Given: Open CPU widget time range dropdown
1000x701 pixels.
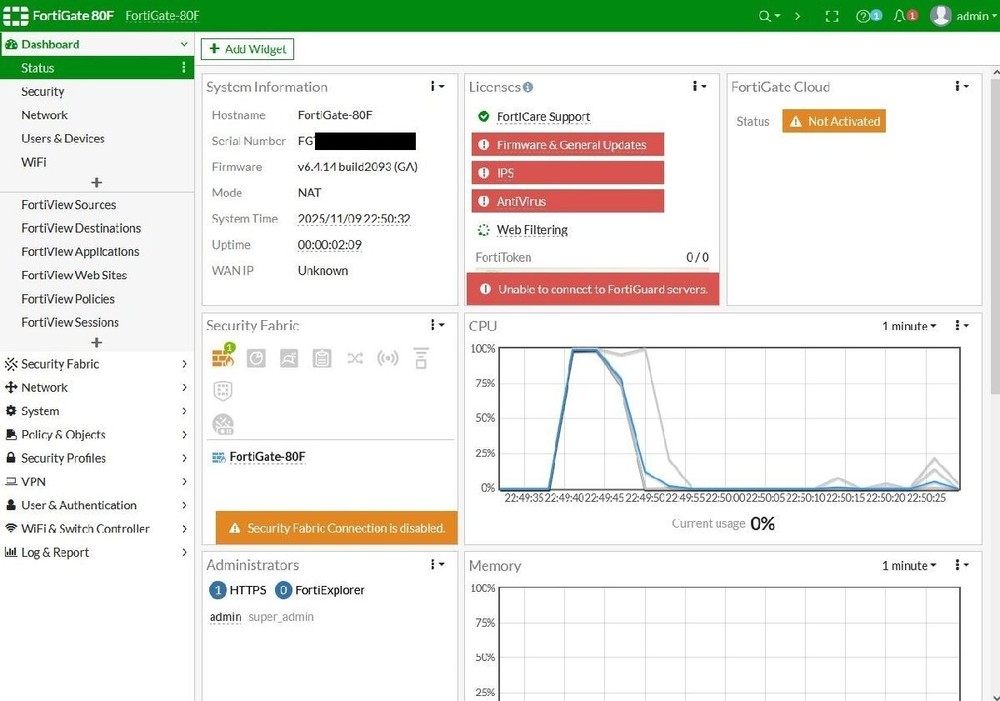Looking at the screenshot, I should (909, 326).
